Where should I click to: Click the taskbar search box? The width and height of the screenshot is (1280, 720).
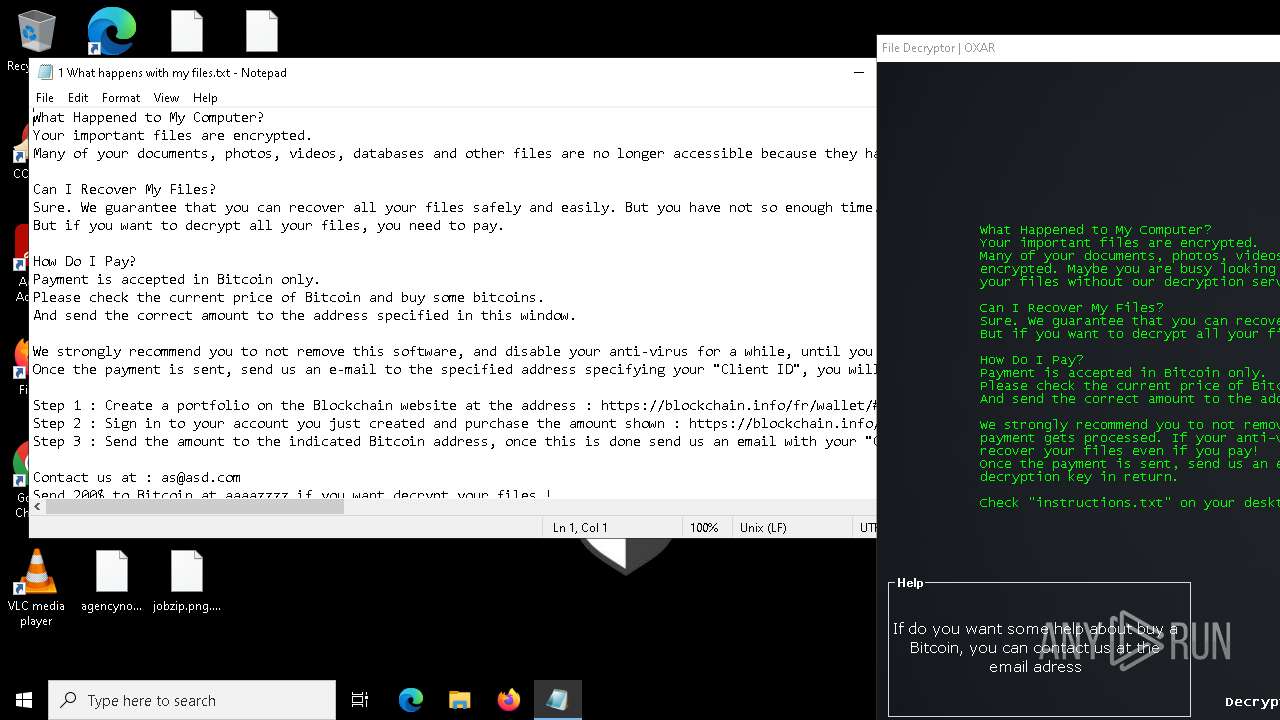[x=192, y=700]
